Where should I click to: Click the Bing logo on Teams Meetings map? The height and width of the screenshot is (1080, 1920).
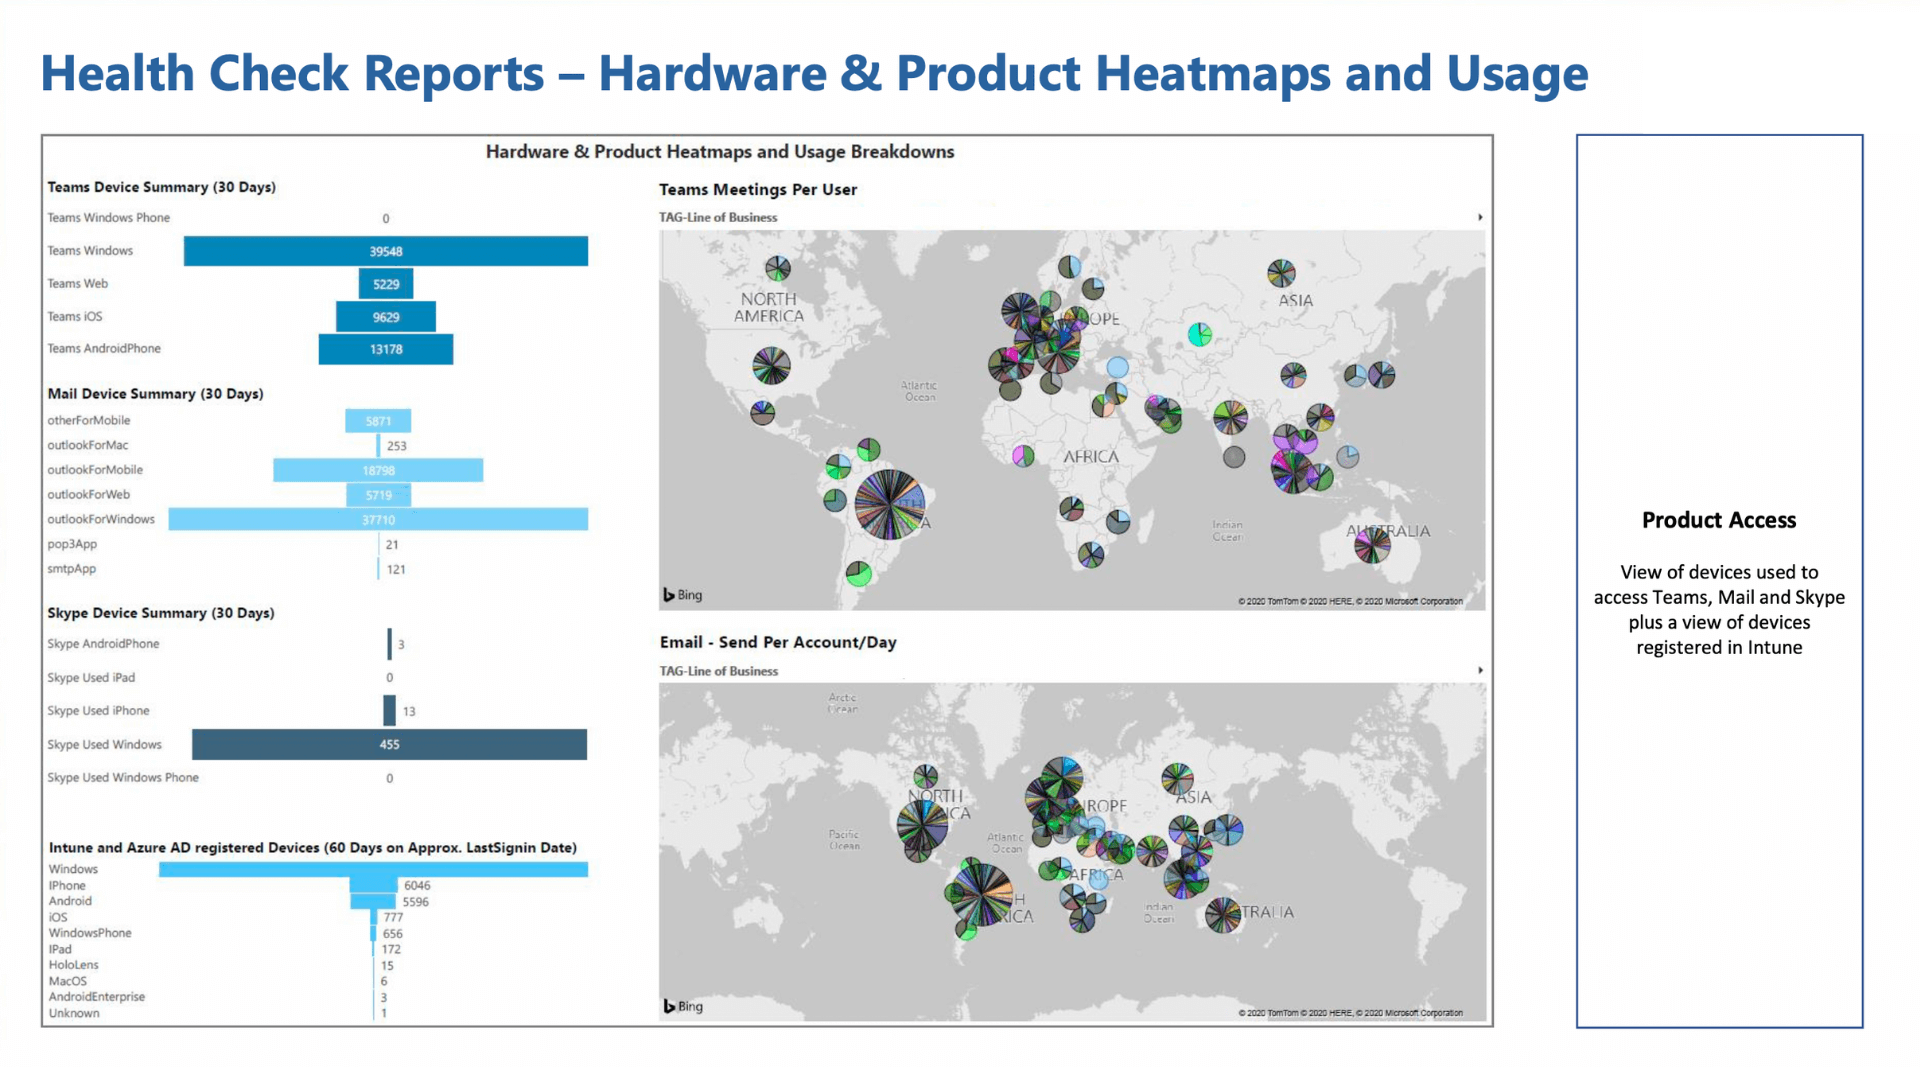[682, 595]
